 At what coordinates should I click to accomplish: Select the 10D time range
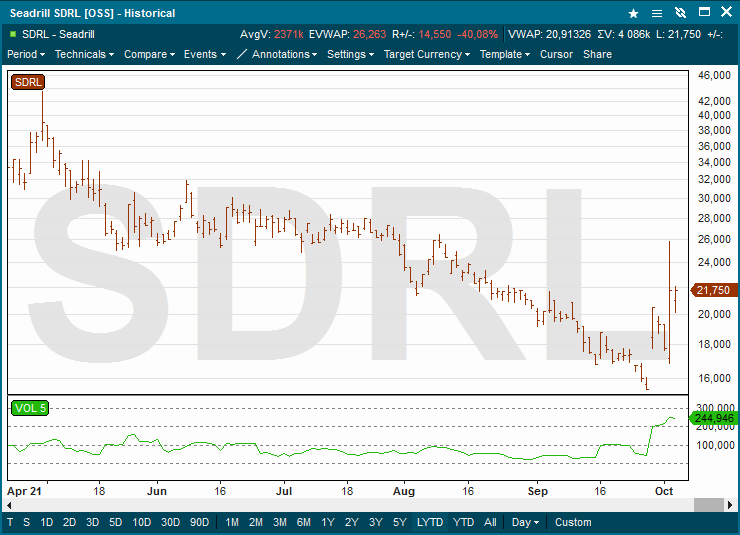(141, 522)
